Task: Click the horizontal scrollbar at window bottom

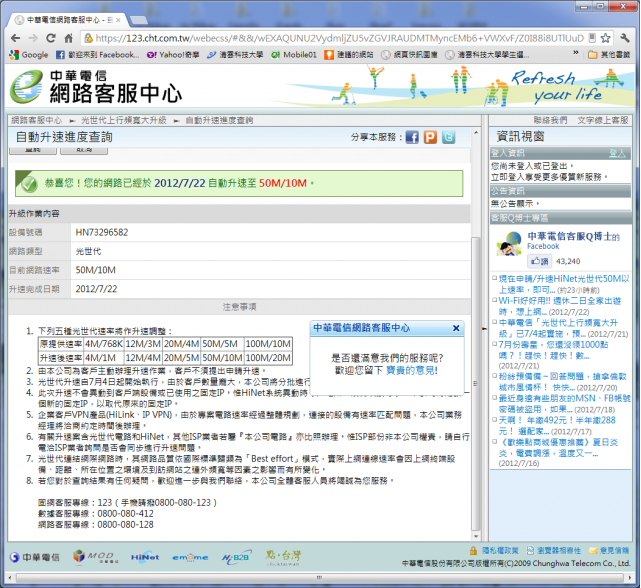Action: click(319, 578)
